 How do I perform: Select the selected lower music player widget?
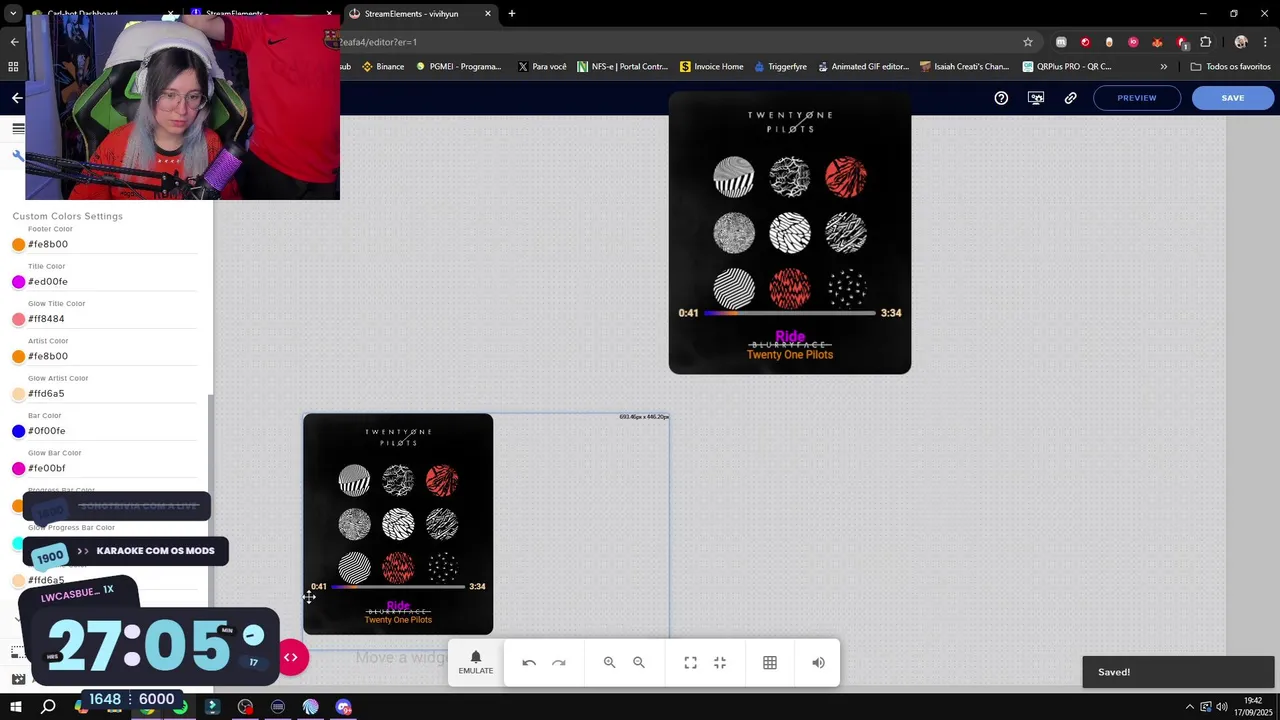(x=398, y=524)
